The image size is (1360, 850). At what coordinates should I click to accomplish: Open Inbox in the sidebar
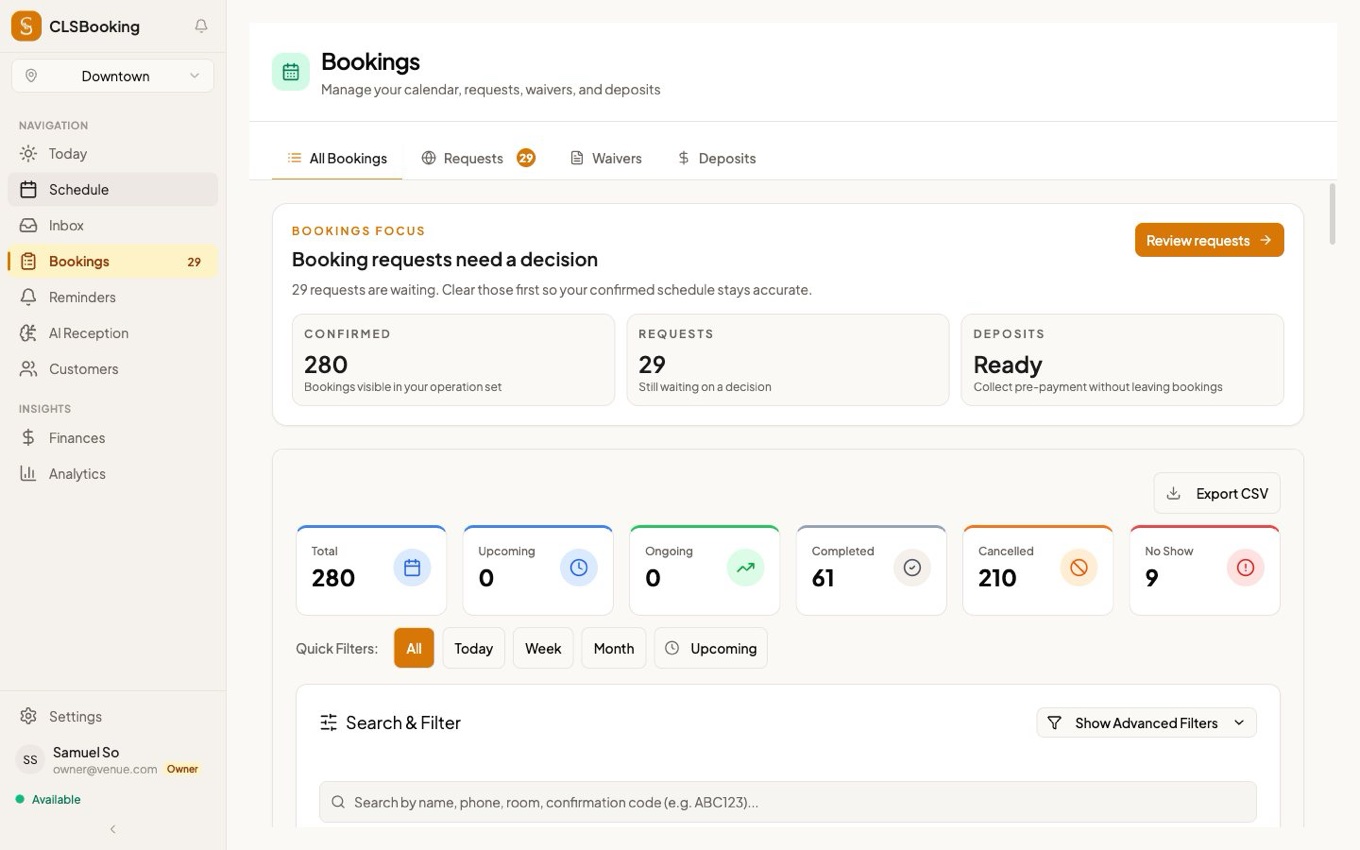coord(112,226)
